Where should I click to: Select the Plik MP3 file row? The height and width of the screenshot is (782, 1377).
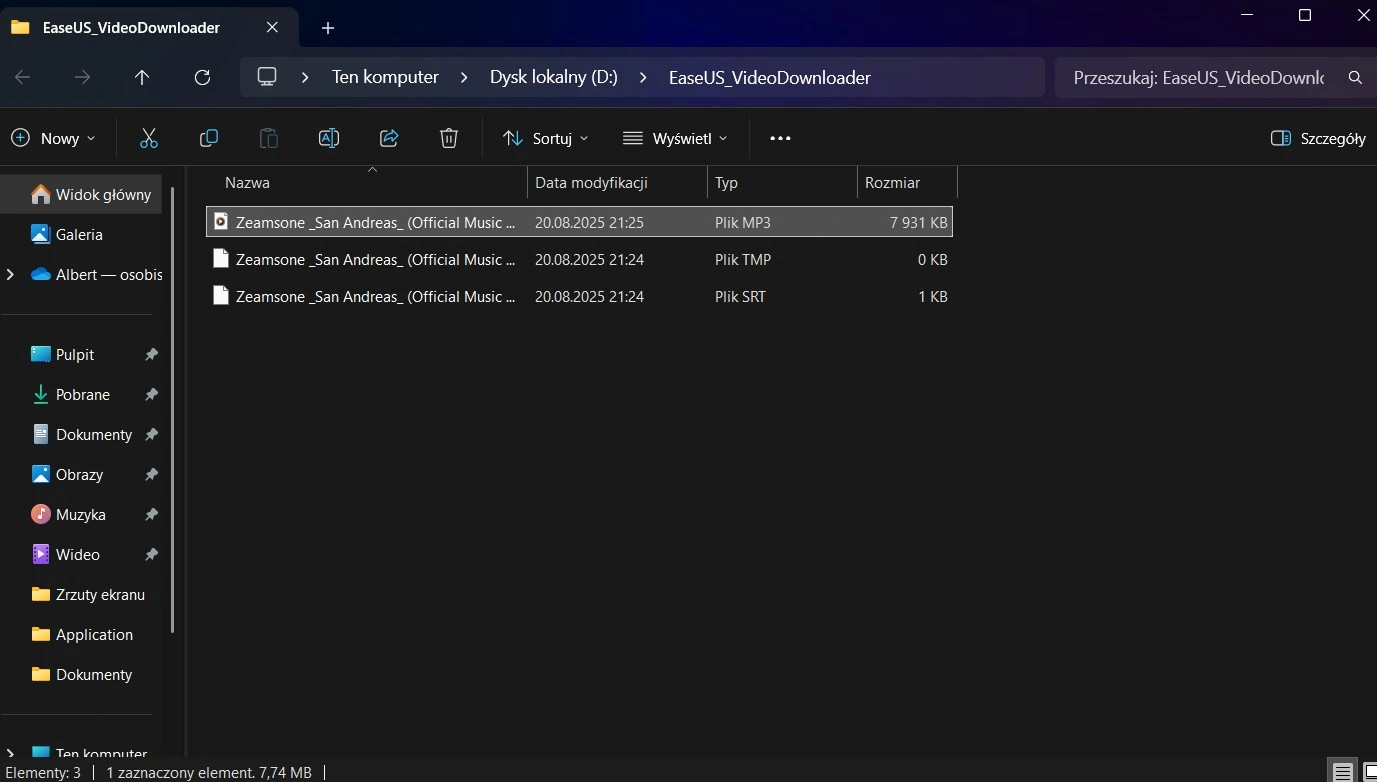coord(579,222)
